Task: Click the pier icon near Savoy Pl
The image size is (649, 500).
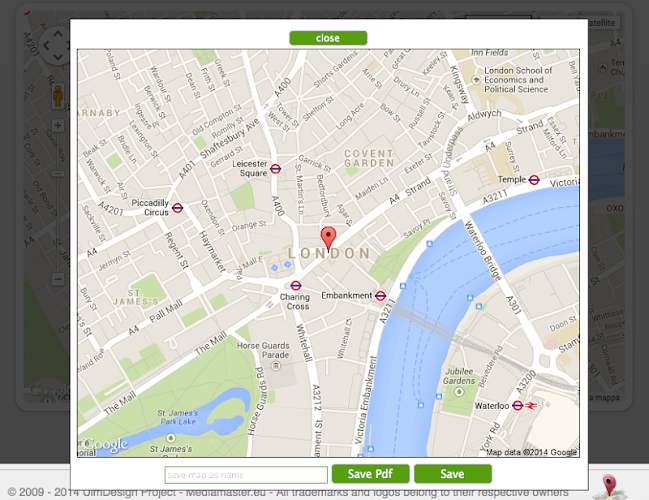Action: 429,244
